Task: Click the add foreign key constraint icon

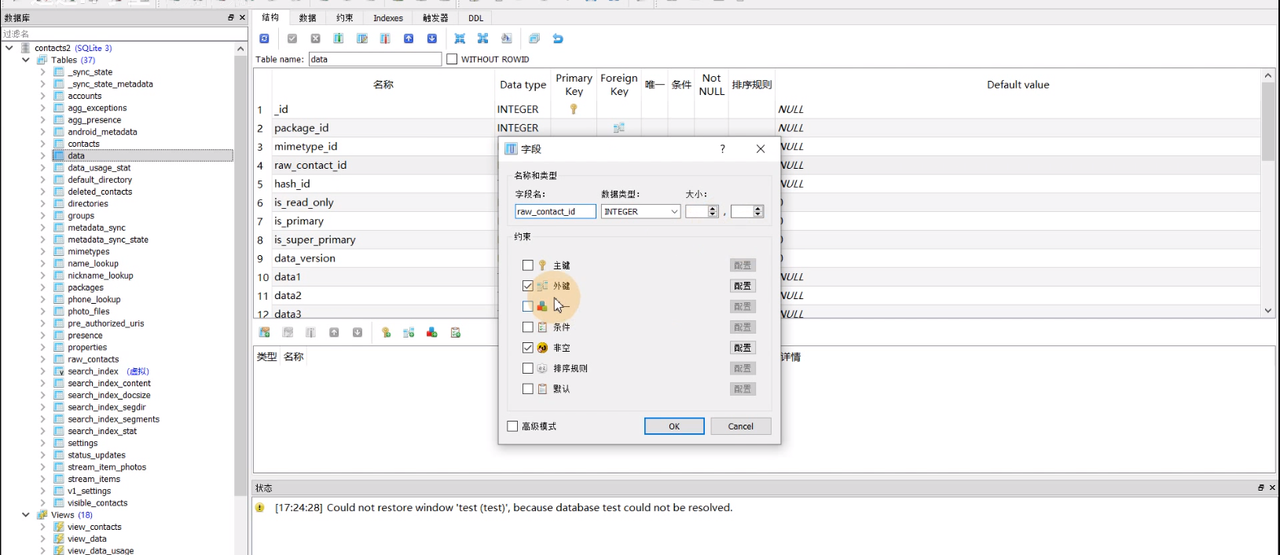Action: click(409, 333)
